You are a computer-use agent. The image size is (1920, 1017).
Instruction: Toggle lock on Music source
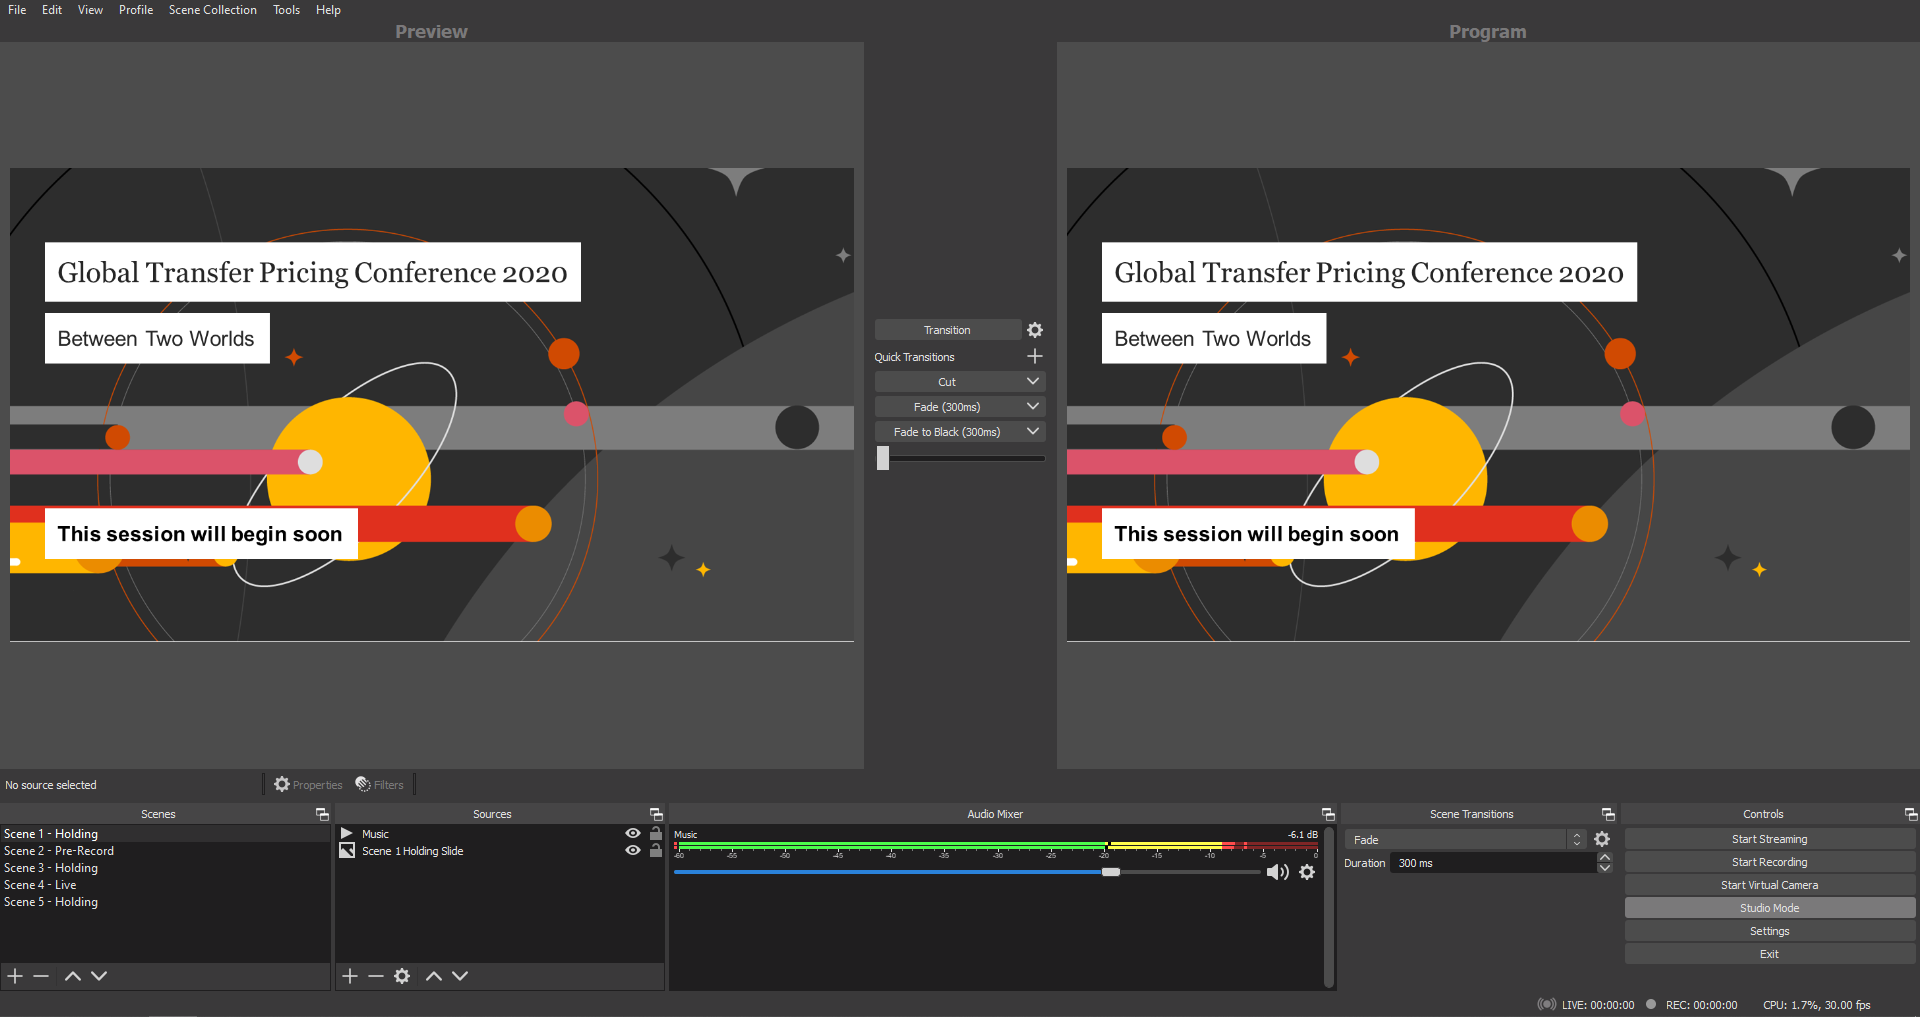(656, 833)
